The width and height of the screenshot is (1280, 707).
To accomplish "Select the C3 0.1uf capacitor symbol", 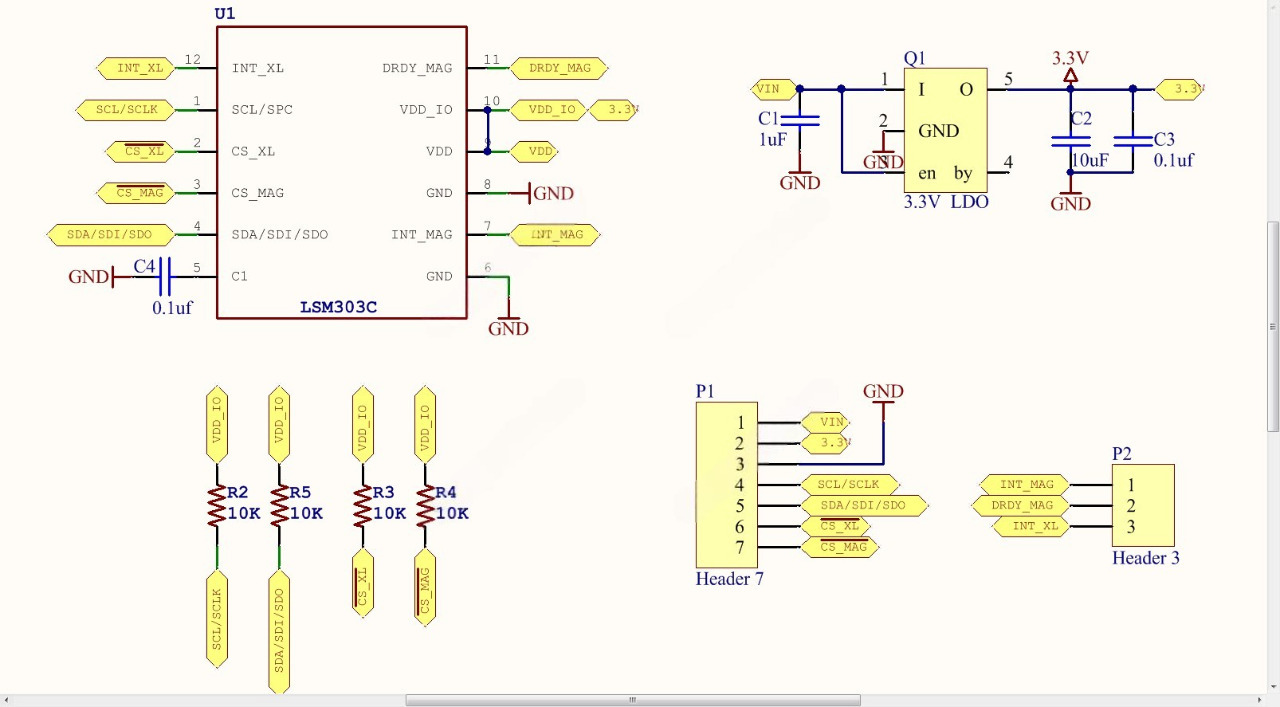I will point(1133,141).
